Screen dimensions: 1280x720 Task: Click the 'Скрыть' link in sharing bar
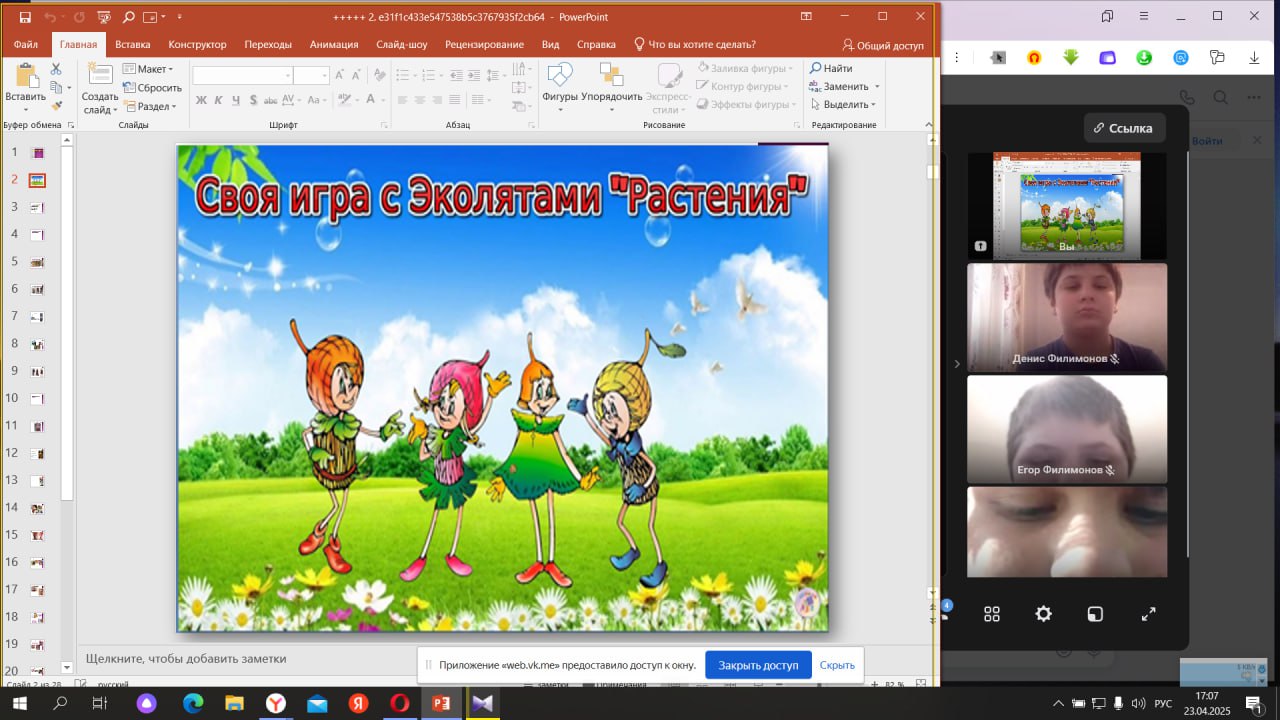point(837,665)
